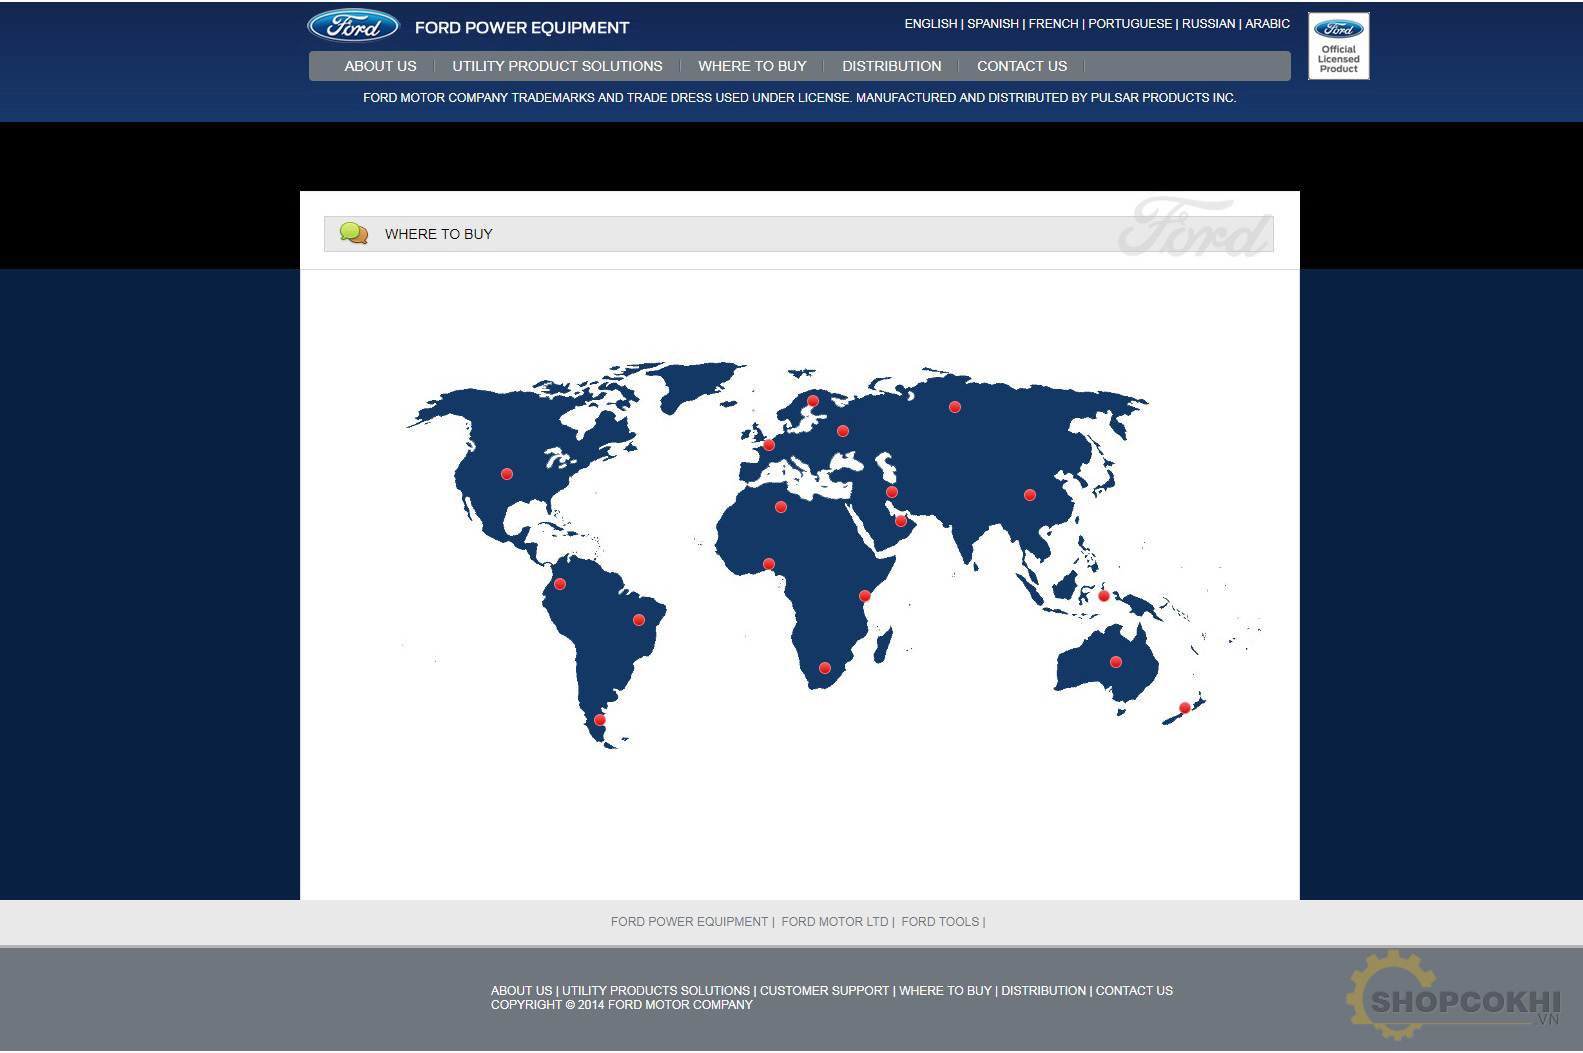This screenshot has height=1053, width=1583.
Task: Click the Where To Buy section heading
Action: pyautogui.click(x=439, y=234)
